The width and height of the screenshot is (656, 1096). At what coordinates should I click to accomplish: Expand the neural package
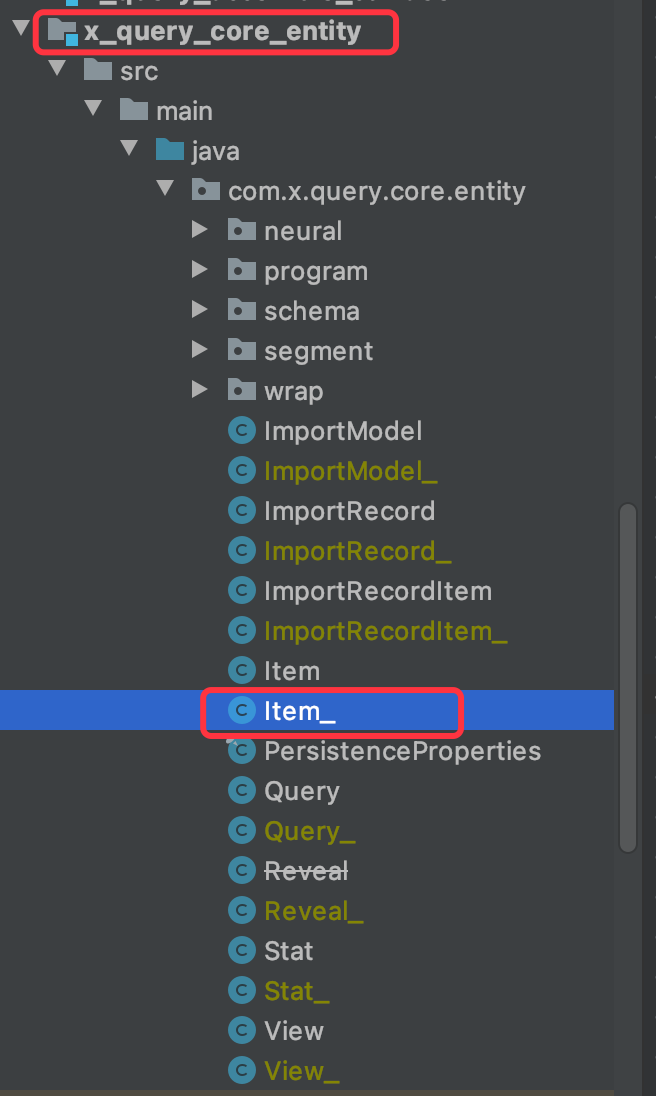pos(200,231)
